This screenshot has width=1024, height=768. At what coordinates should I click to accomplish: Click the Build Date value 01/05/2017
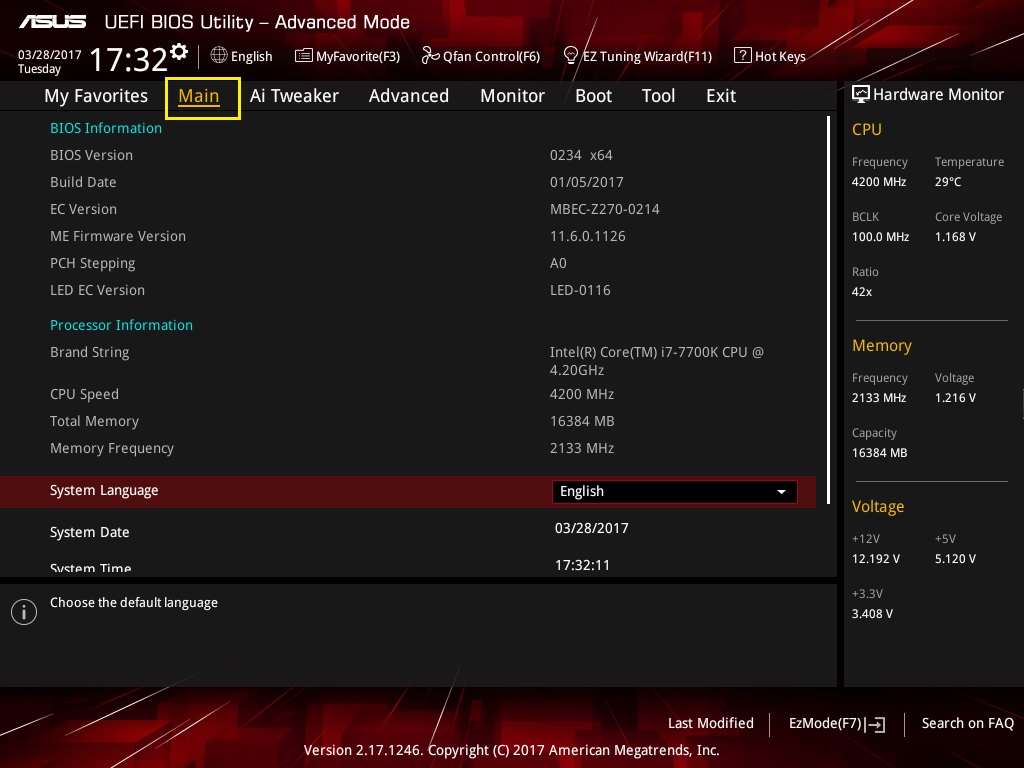pos(586,182)
